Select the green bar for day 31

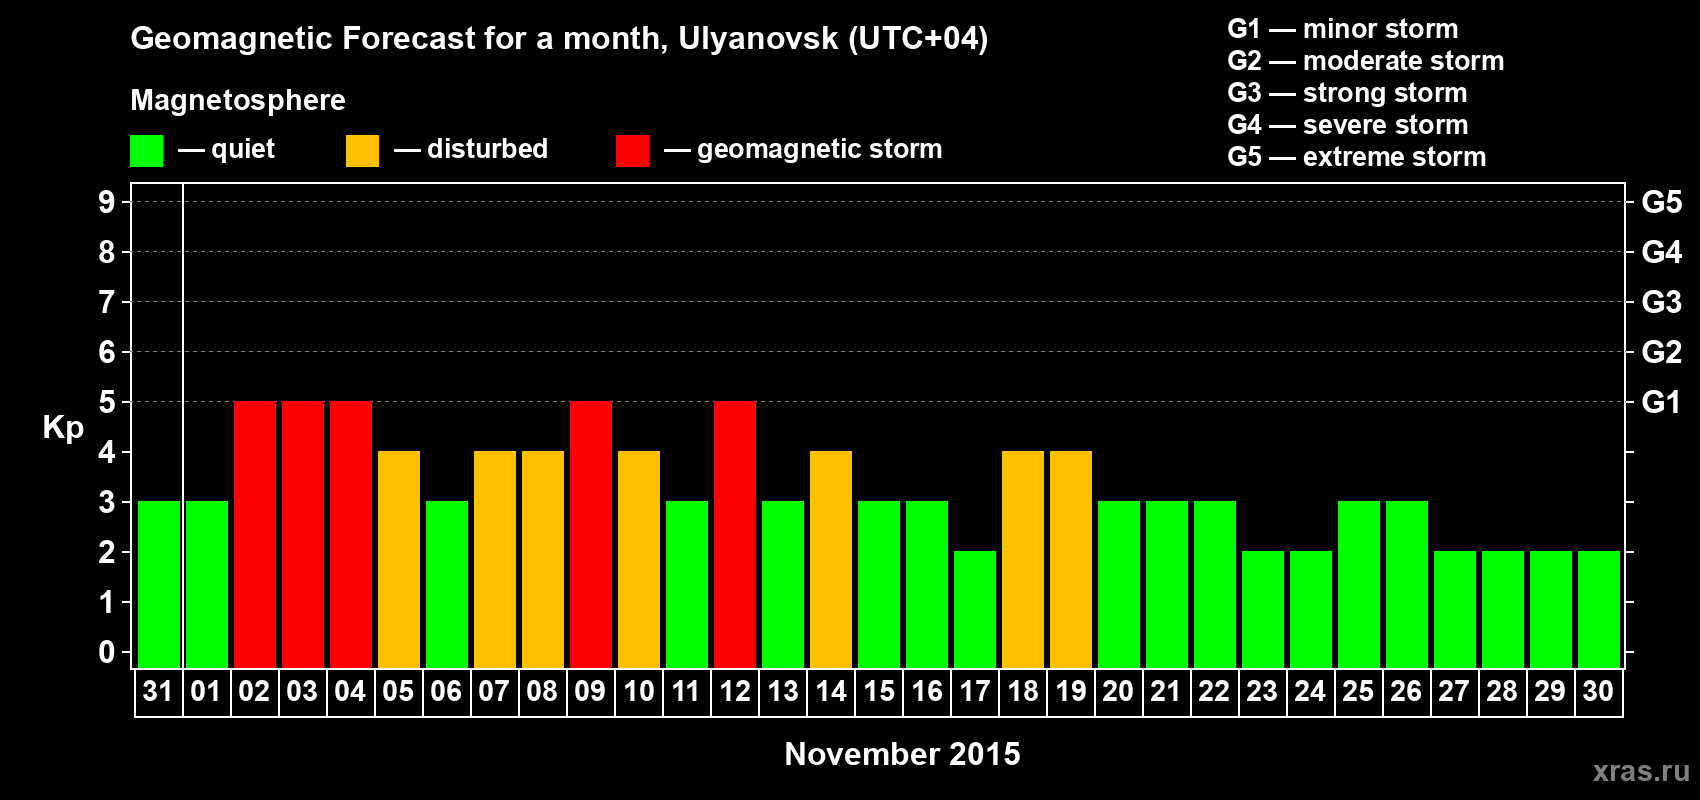point(159,584)
